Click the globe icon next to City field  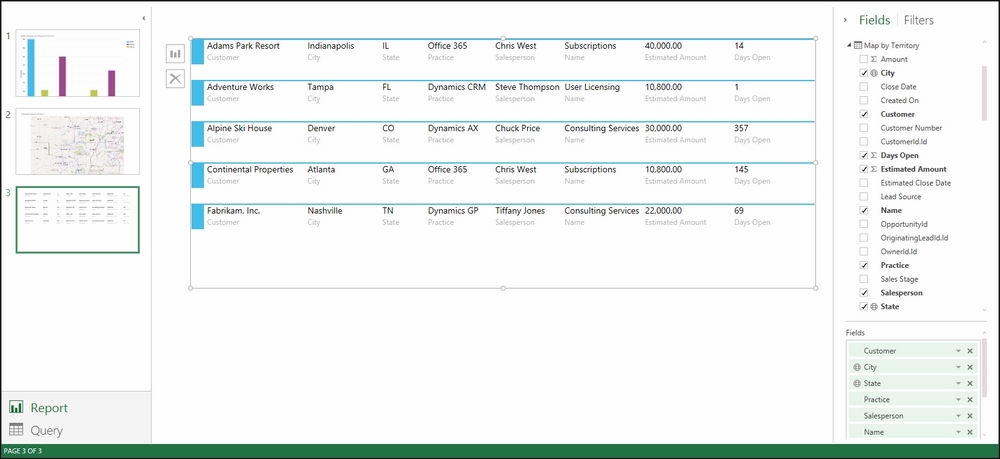click(874, 73)
